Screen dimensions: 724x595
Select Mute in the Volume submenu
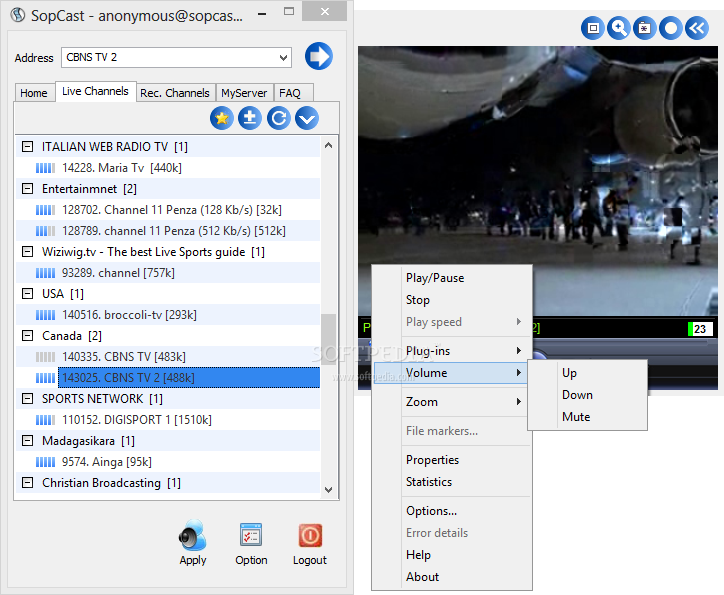(587, 417)
